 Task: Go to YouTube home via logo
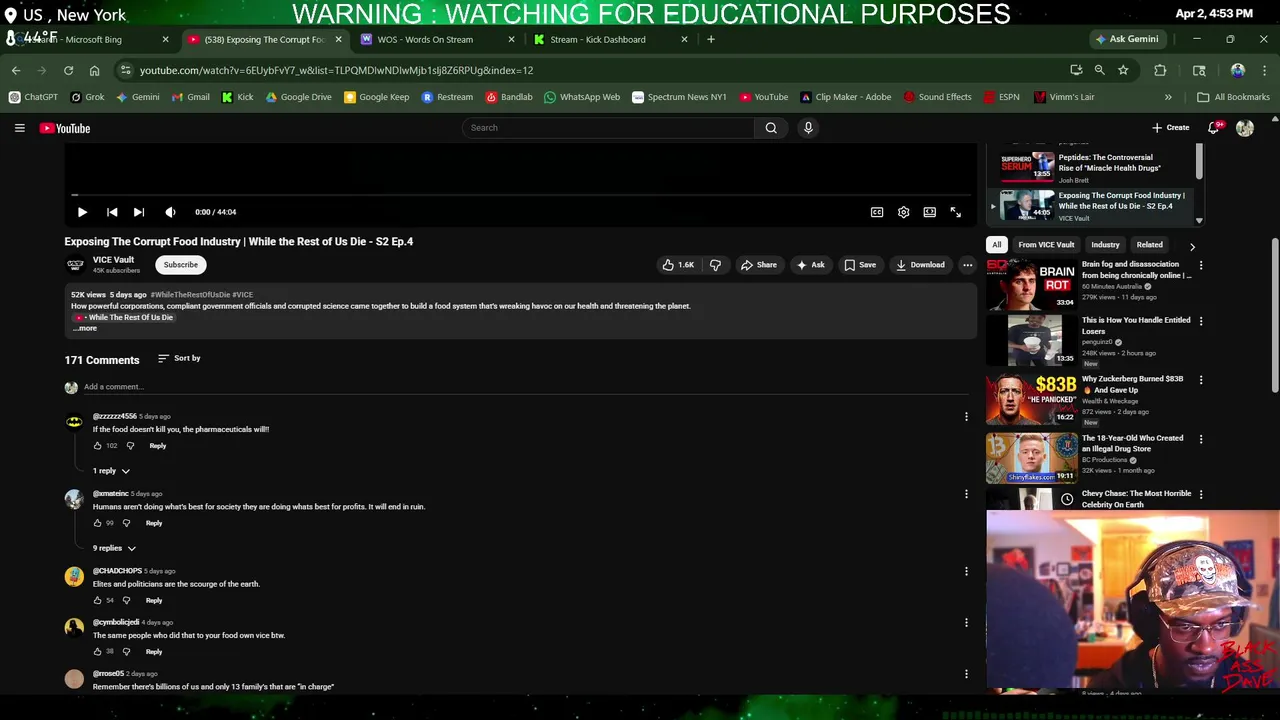click(65, 128)
